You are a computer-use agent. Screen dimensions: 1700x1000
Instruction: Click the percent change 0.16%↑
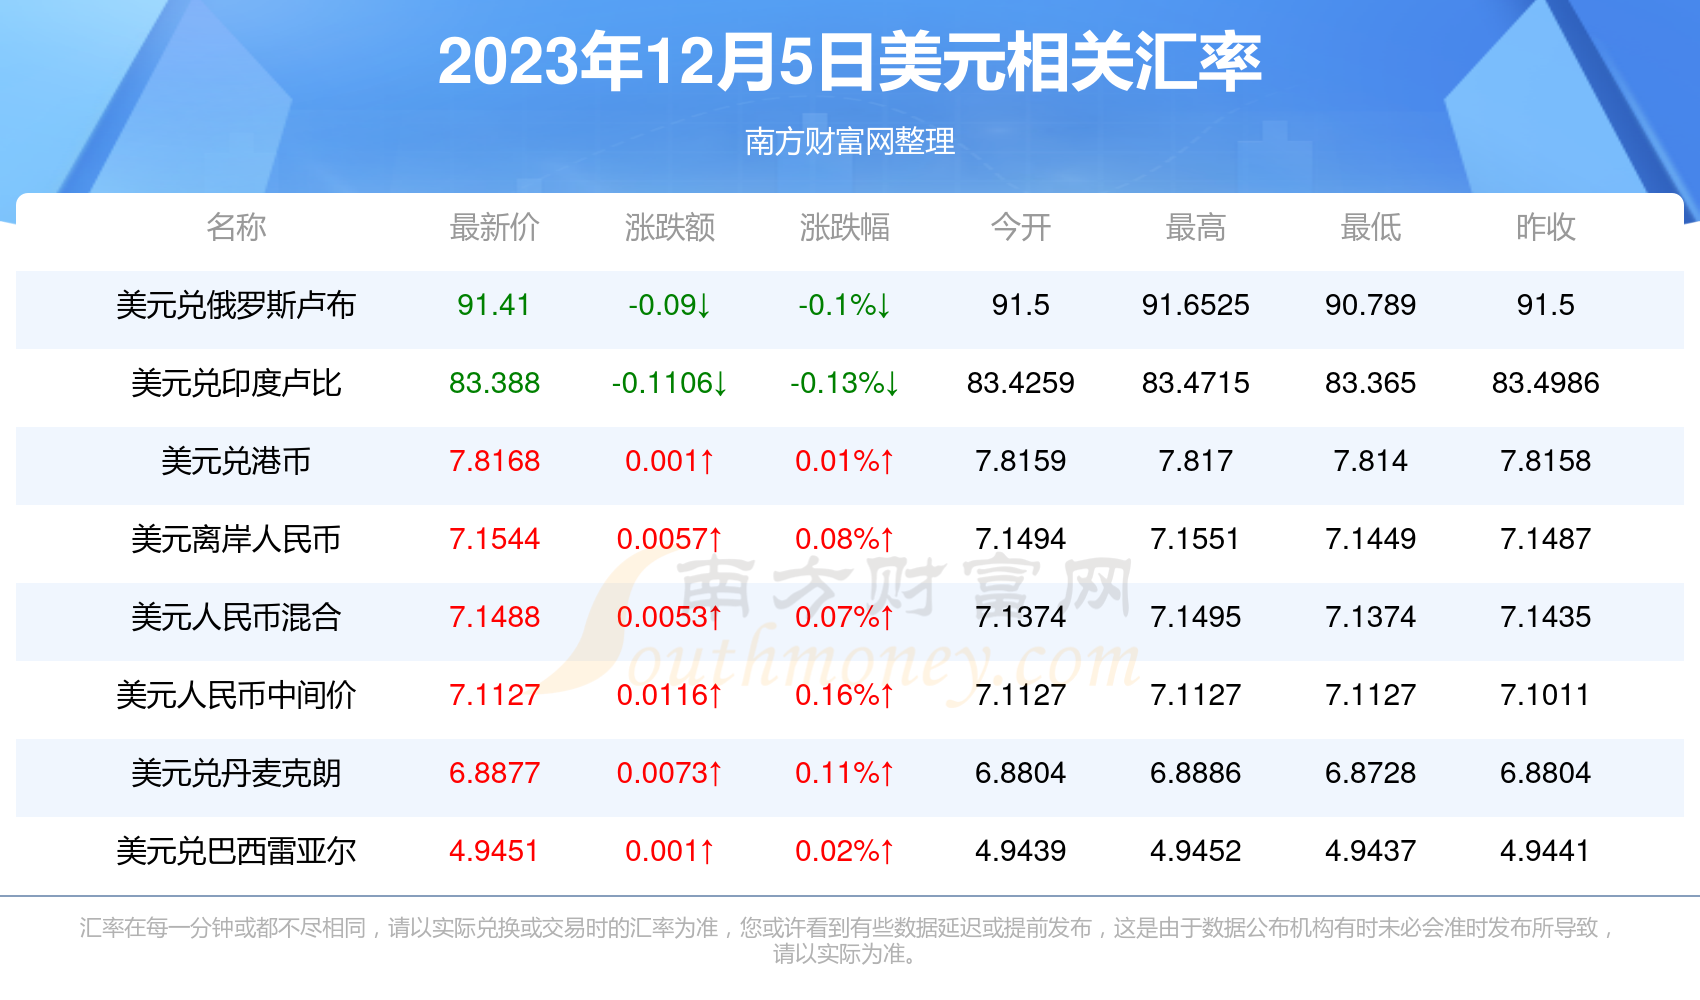pos(845,695)
